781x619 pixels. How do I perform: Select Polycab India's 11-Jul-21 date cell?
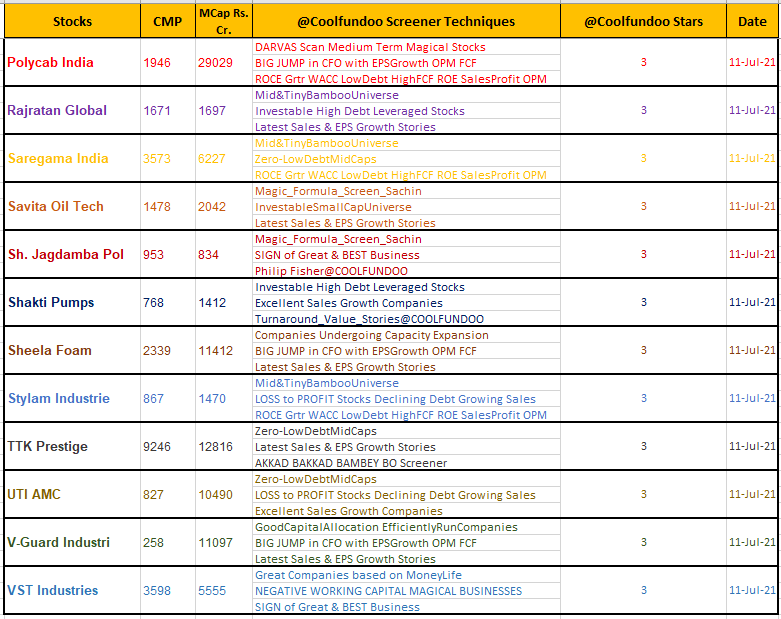click(x=752, y=63)
